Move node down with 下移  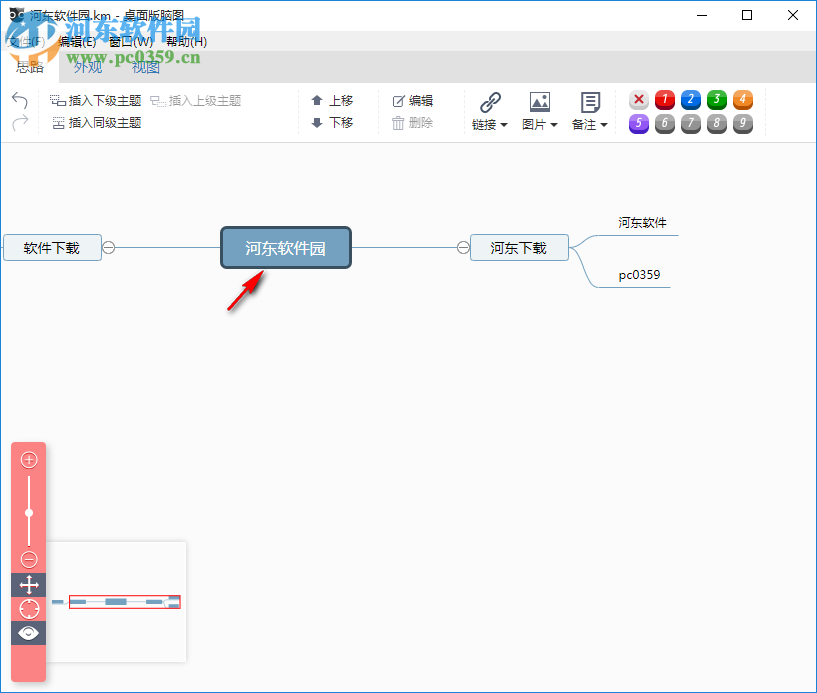click(x=332, y=123)
